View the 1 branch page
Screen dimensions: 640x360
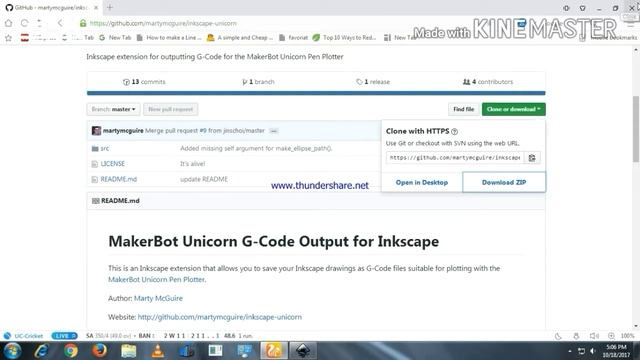click(258, 82)
